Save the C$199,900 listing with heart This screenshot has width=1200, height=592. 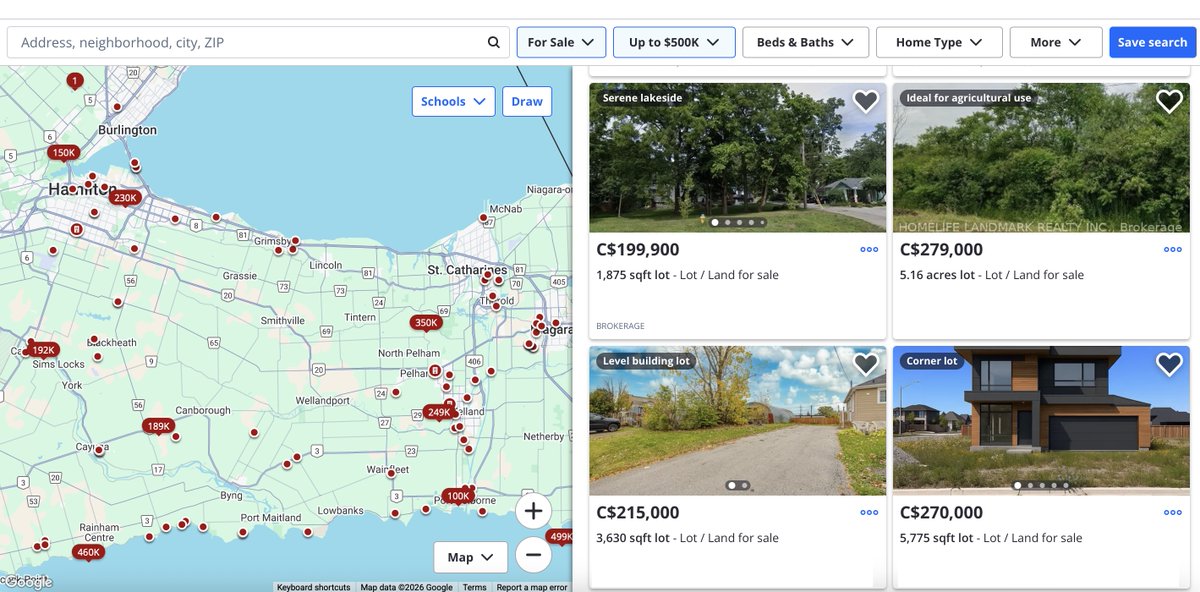[x=865, y=101]
